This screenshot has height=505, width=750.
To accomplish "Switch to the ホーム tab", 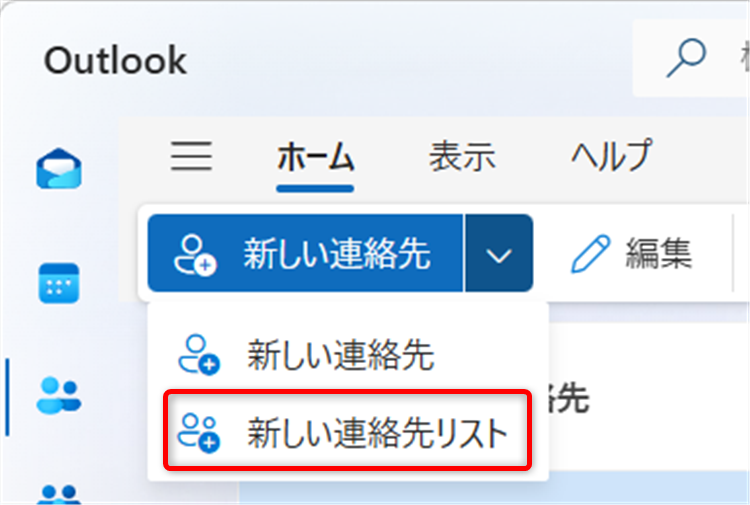I will 315,156.
